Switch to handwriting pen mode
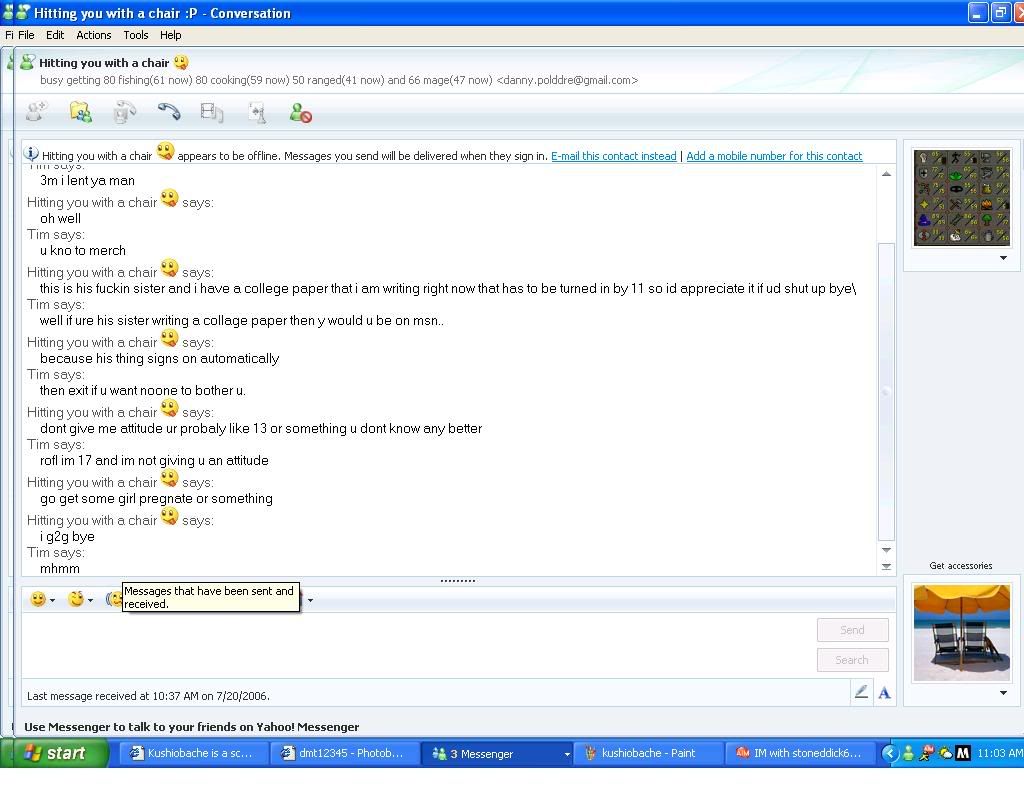Viewport: 1024px width, 800px height. (861, 692)
